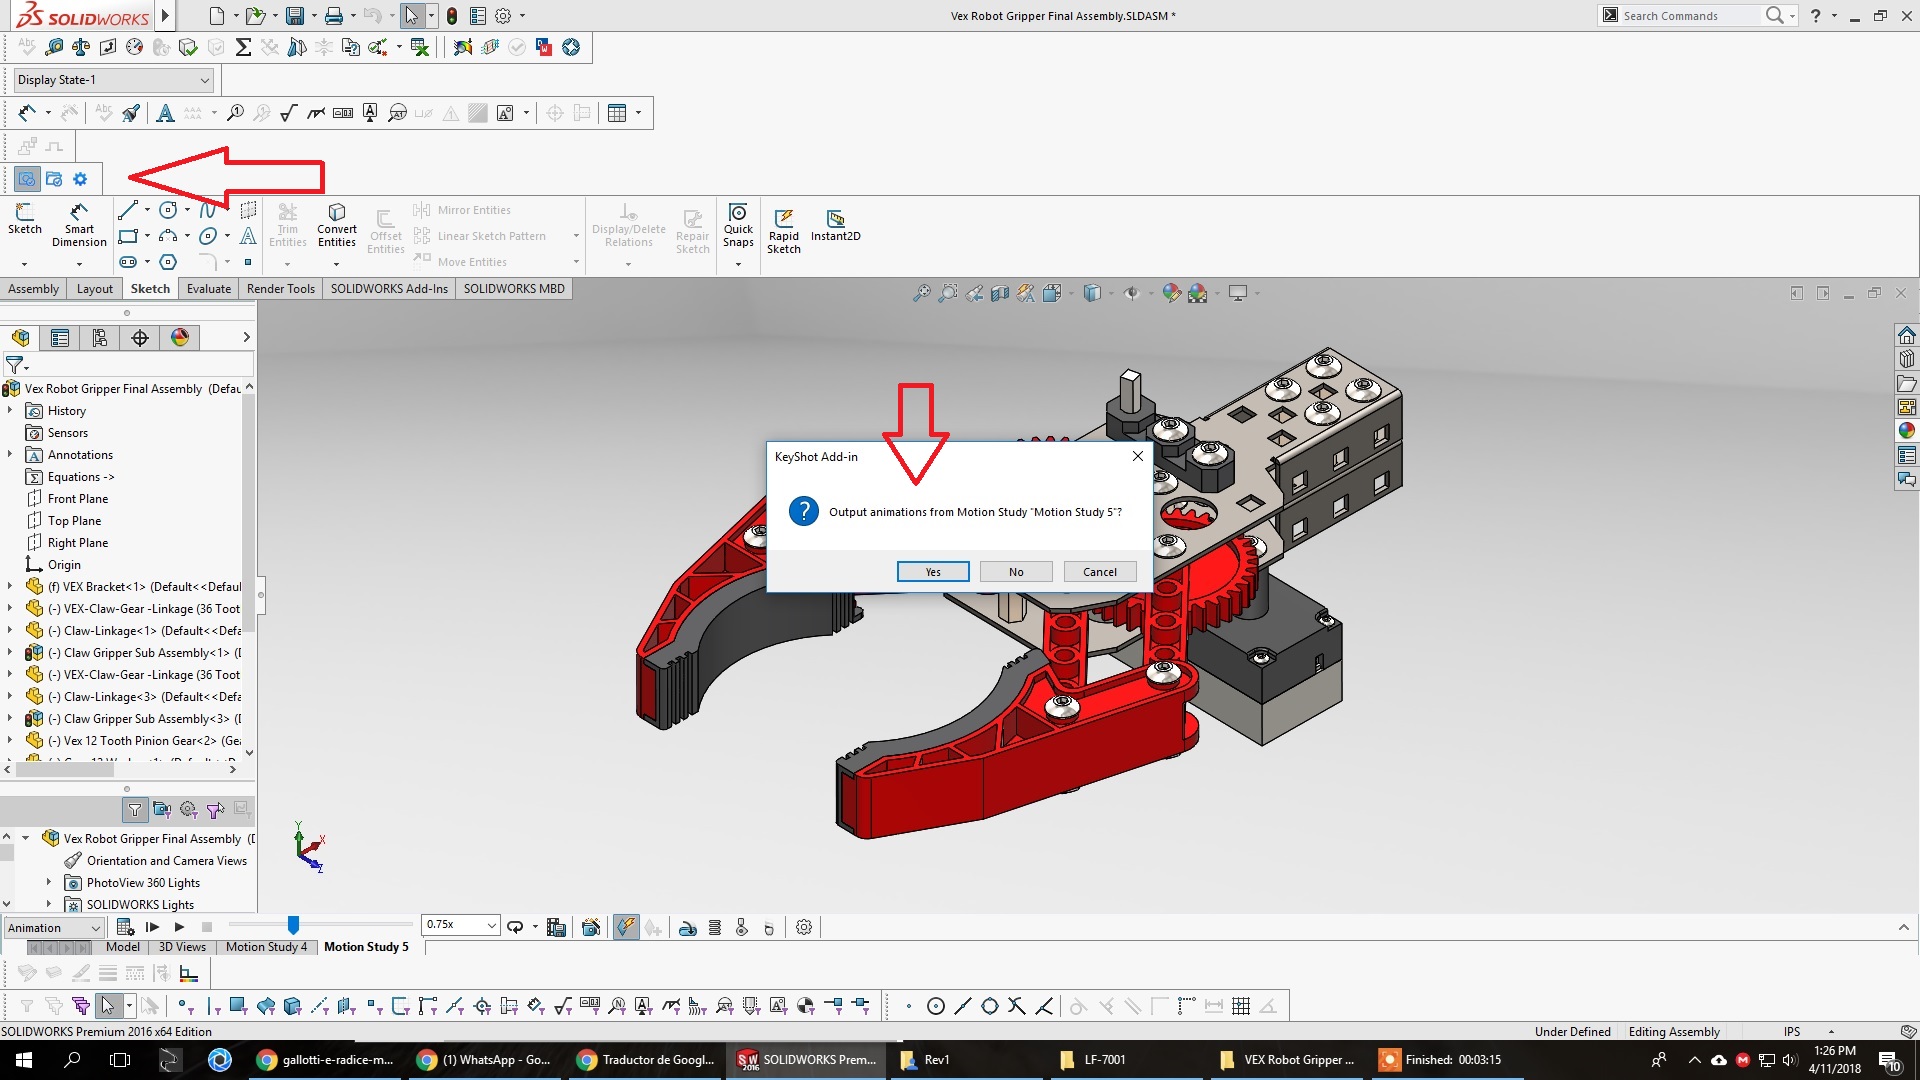Toggle Rapid Sketch mode
This screenshot has width=1920, height=1080.
pos(784,230)
